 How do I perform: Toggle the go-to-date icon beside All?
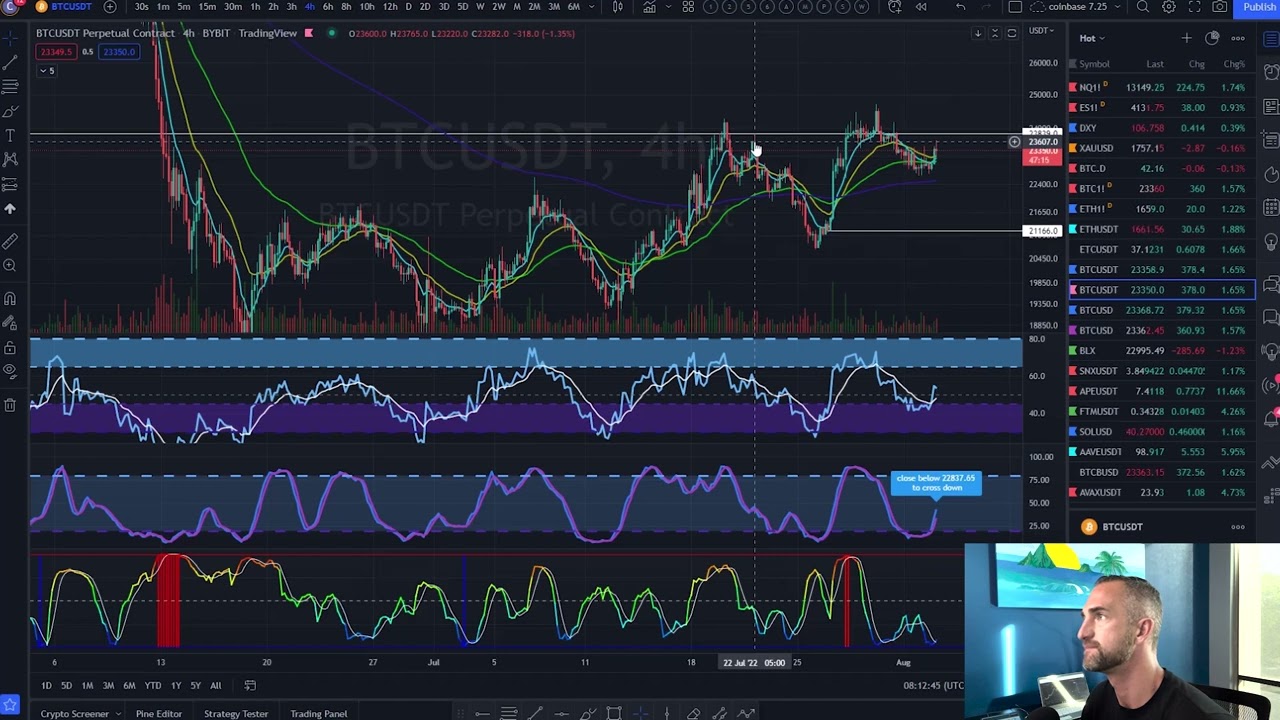tap(250, 685)
